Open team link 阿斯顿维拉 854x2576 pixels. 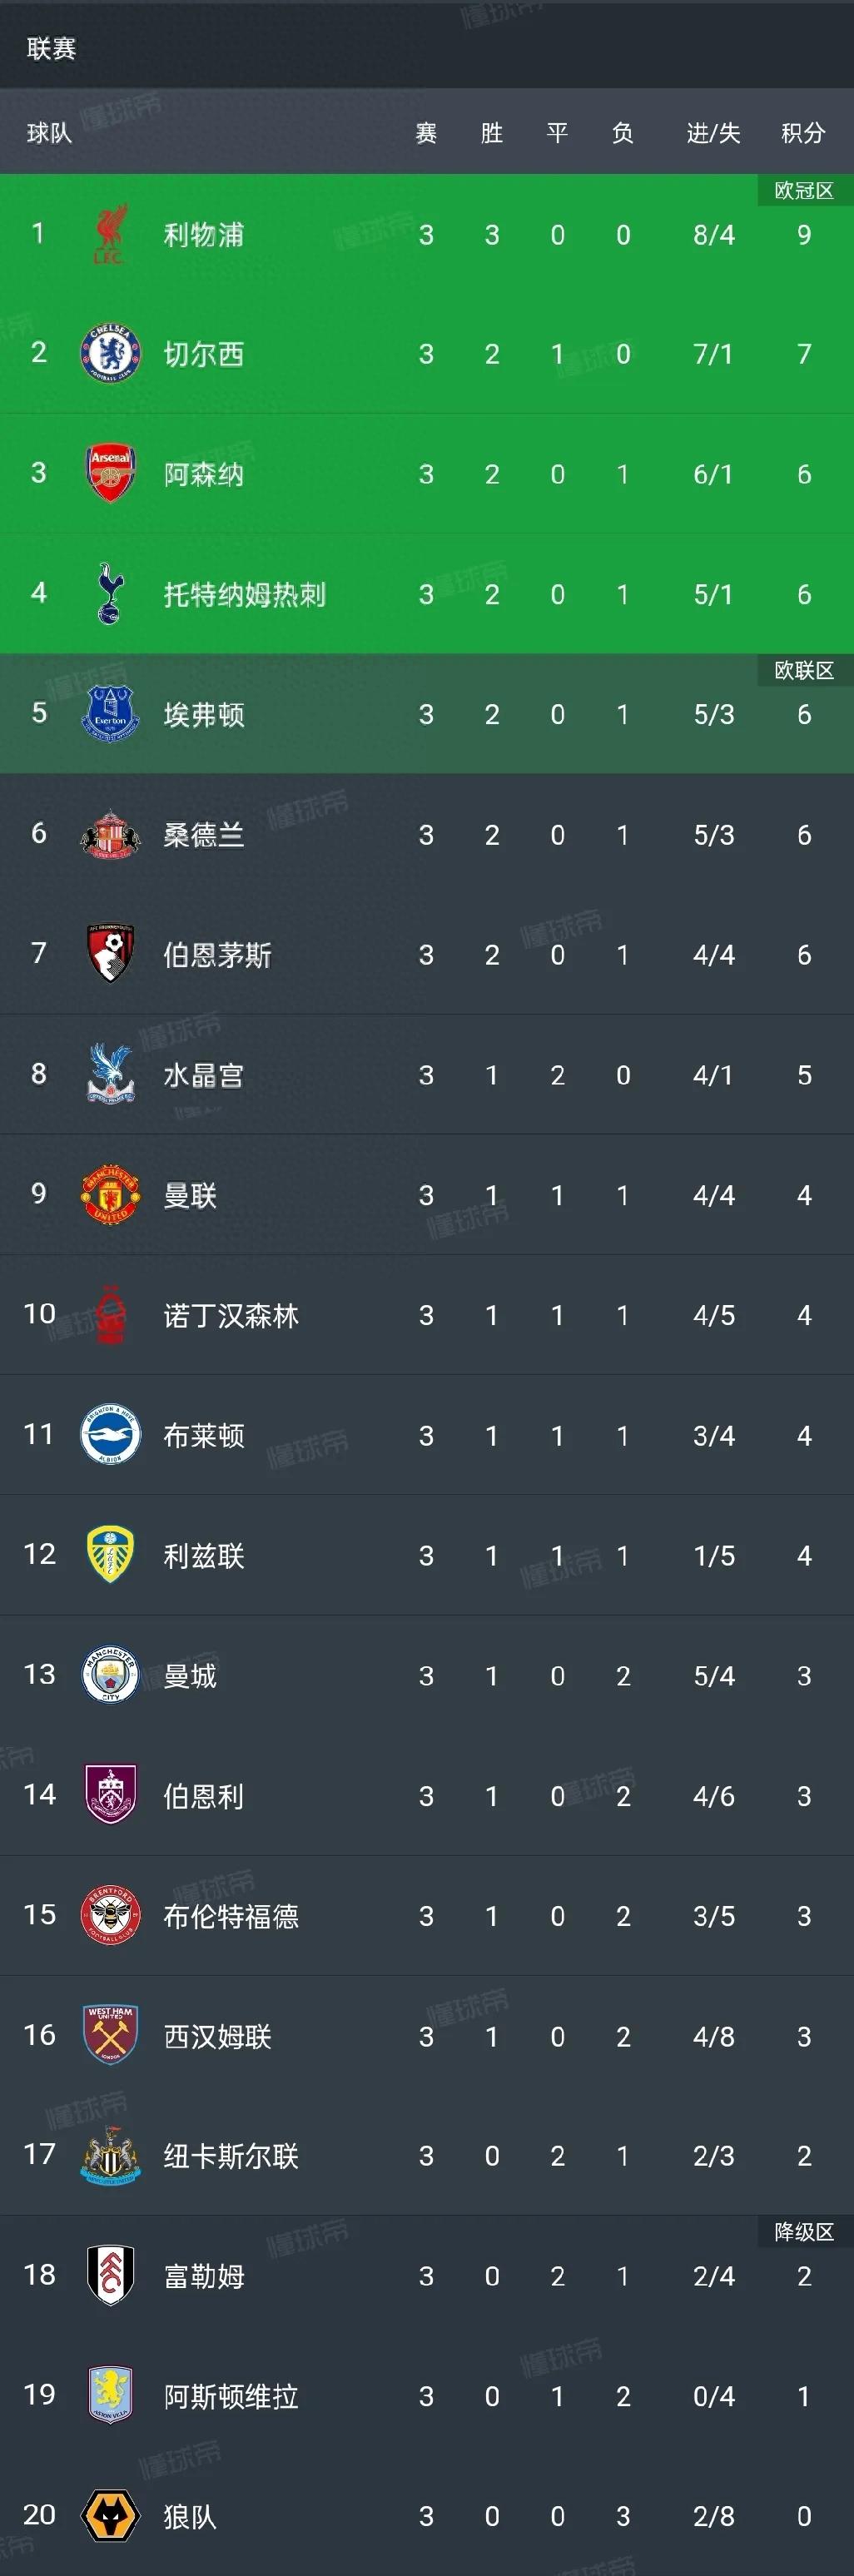[231, 2396]
